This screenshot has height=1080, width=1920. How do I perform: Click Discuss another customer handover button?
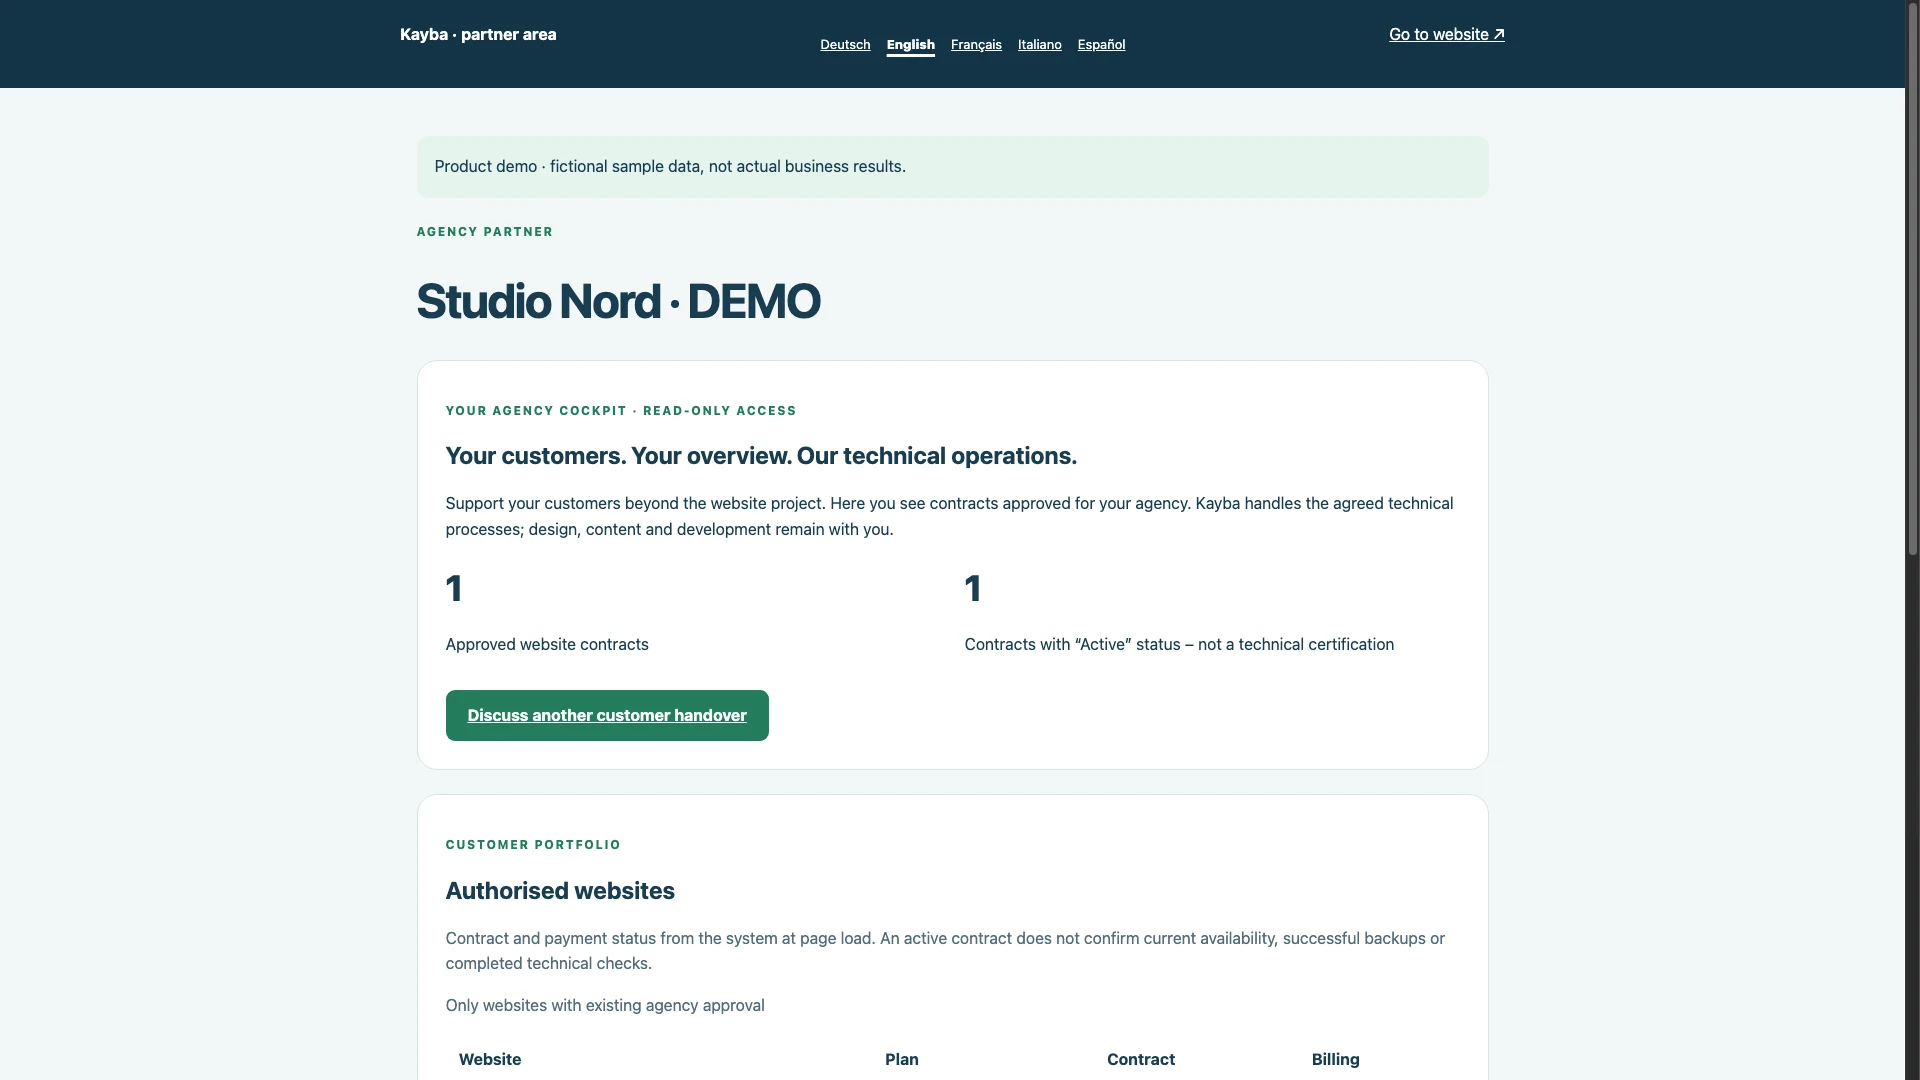pyautogui.click(x=607, y=715)
